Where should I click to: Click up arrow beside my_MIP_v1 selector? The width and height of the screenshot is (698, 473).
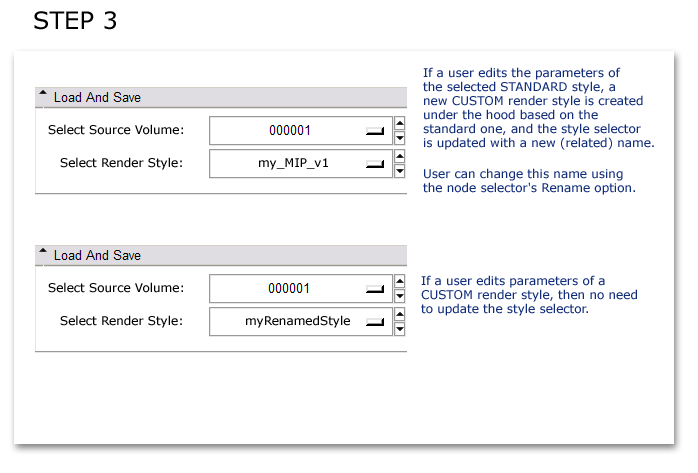click(x=400, y=156)
